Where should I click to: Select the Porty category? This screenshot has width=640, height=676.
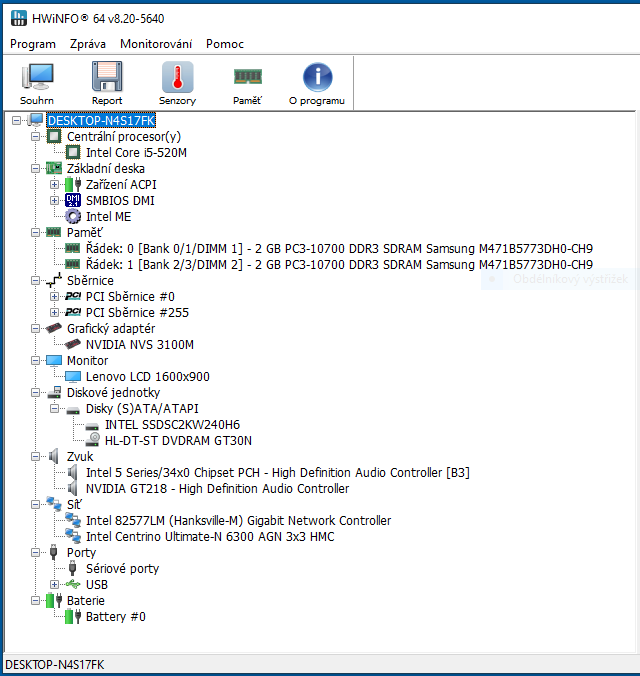(x=81, y=553)
